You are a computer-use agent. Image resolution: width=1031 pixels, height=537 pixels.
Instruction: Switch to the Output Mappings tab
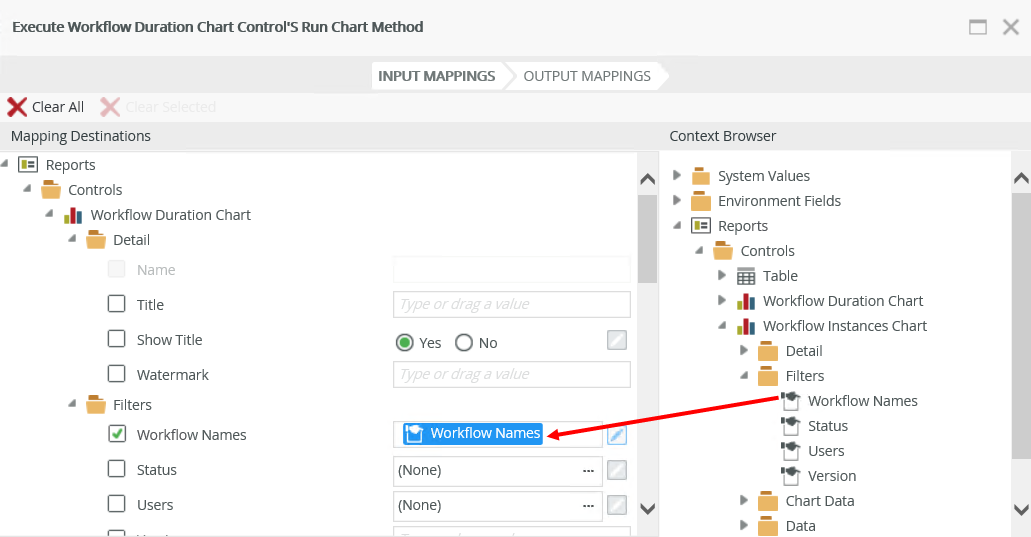coord(587,76)
